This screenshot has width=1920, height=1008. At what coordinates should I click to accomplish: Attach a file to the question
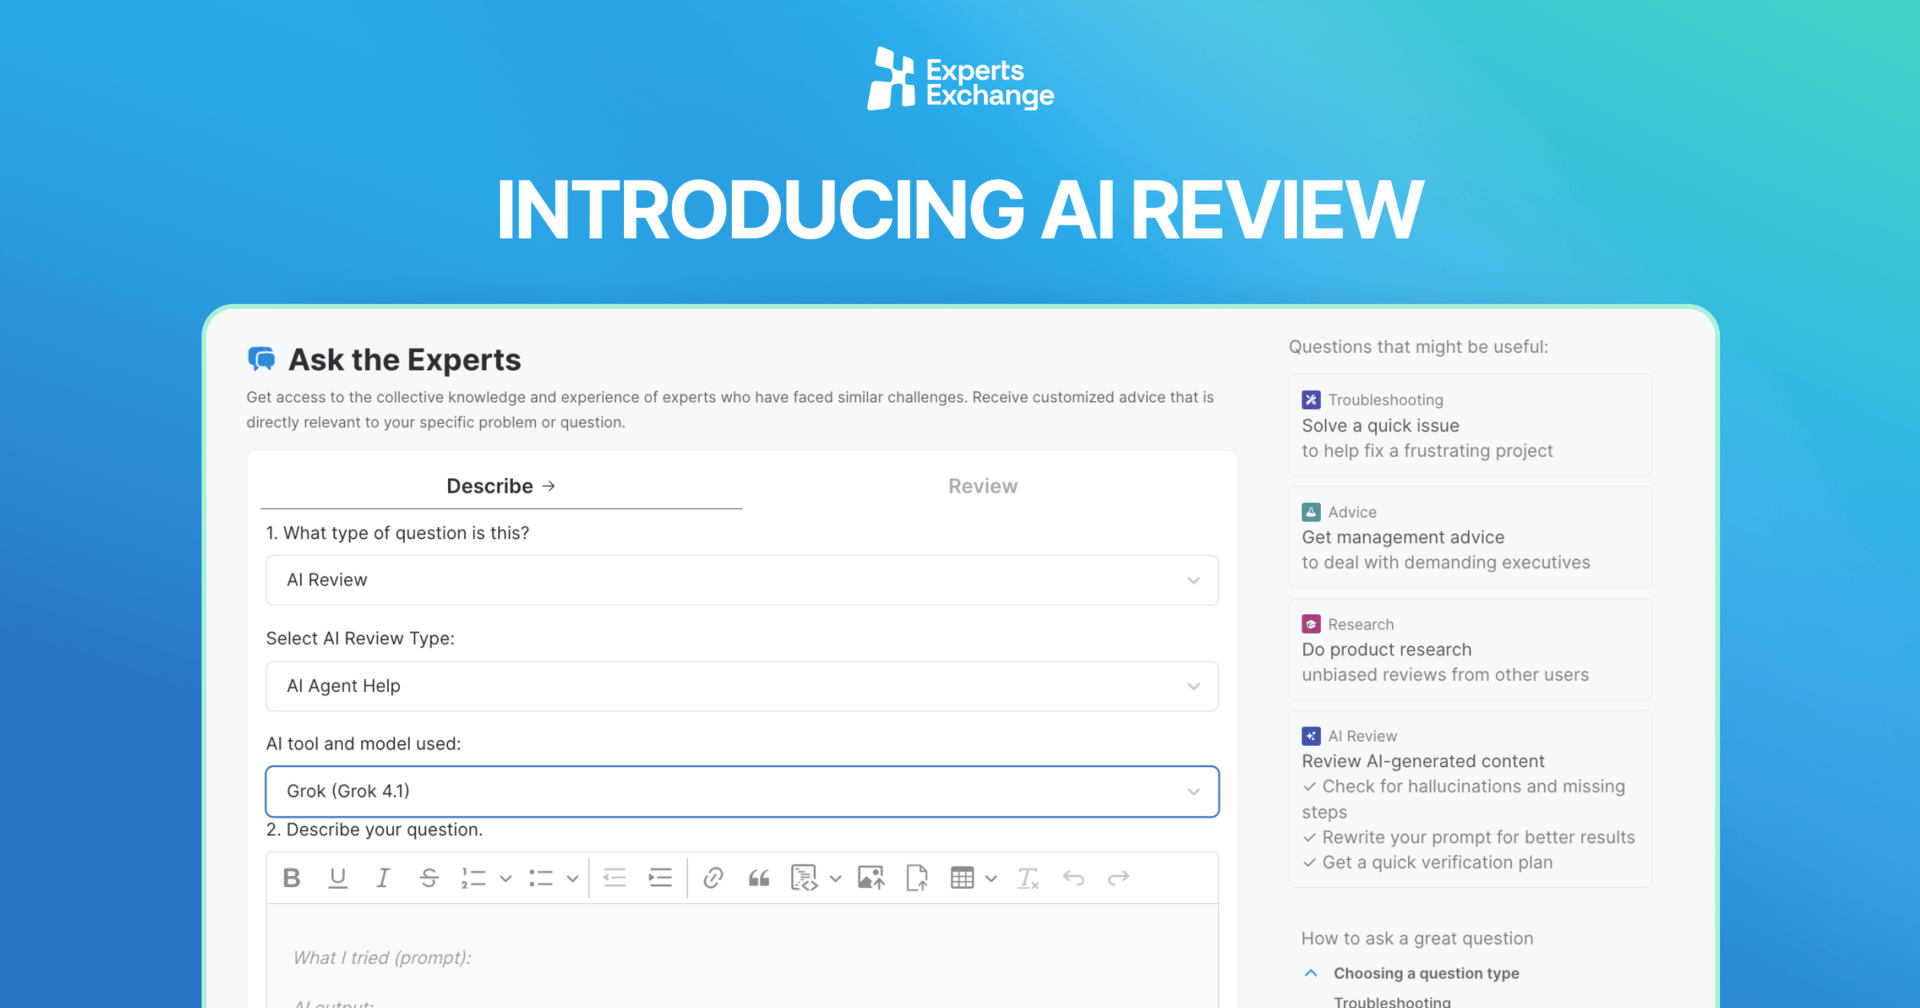917,878
